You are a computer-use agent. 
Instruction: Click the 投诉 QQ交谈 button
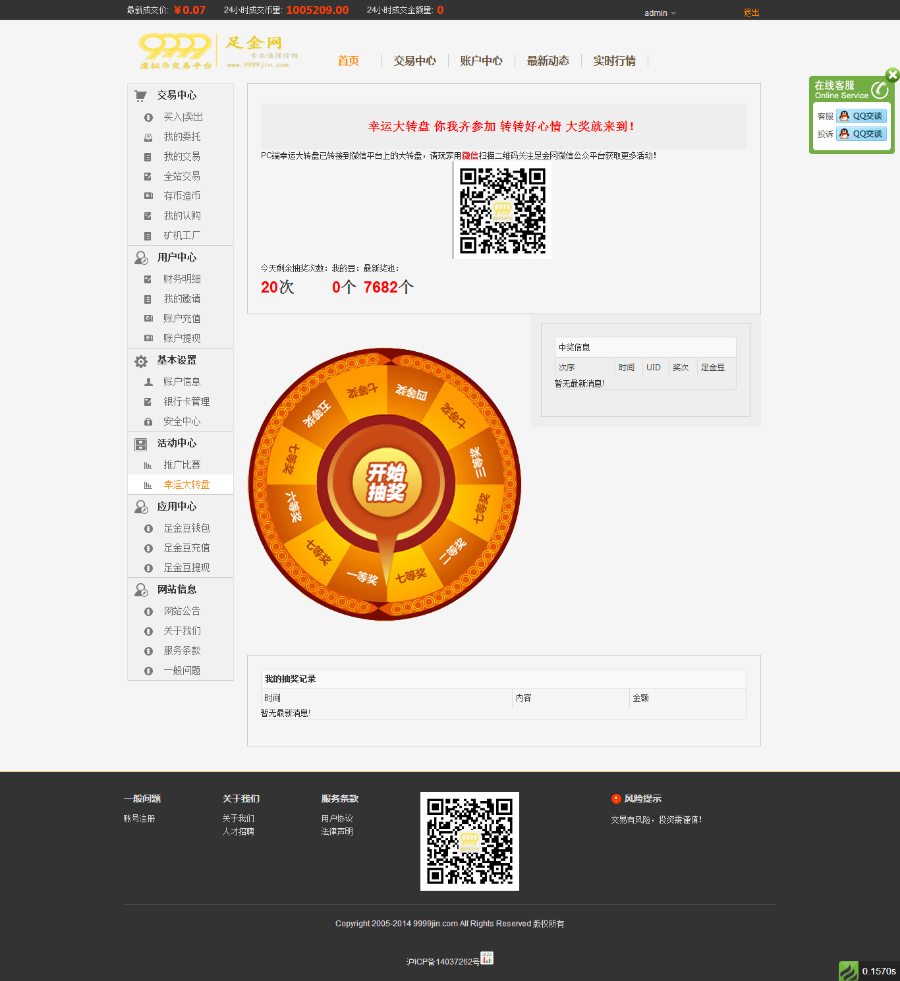(861, 134)
